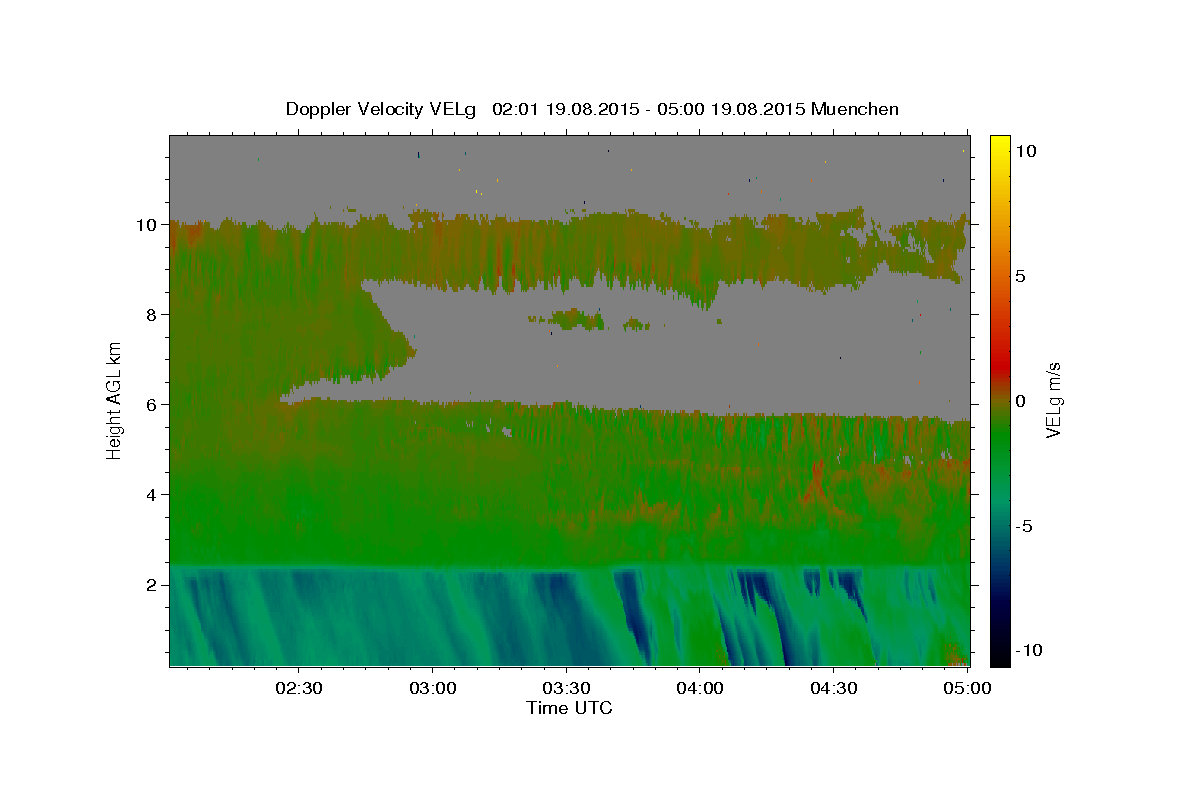Click the height axis label '10'

pyautogui.click(x=149, y=225)
